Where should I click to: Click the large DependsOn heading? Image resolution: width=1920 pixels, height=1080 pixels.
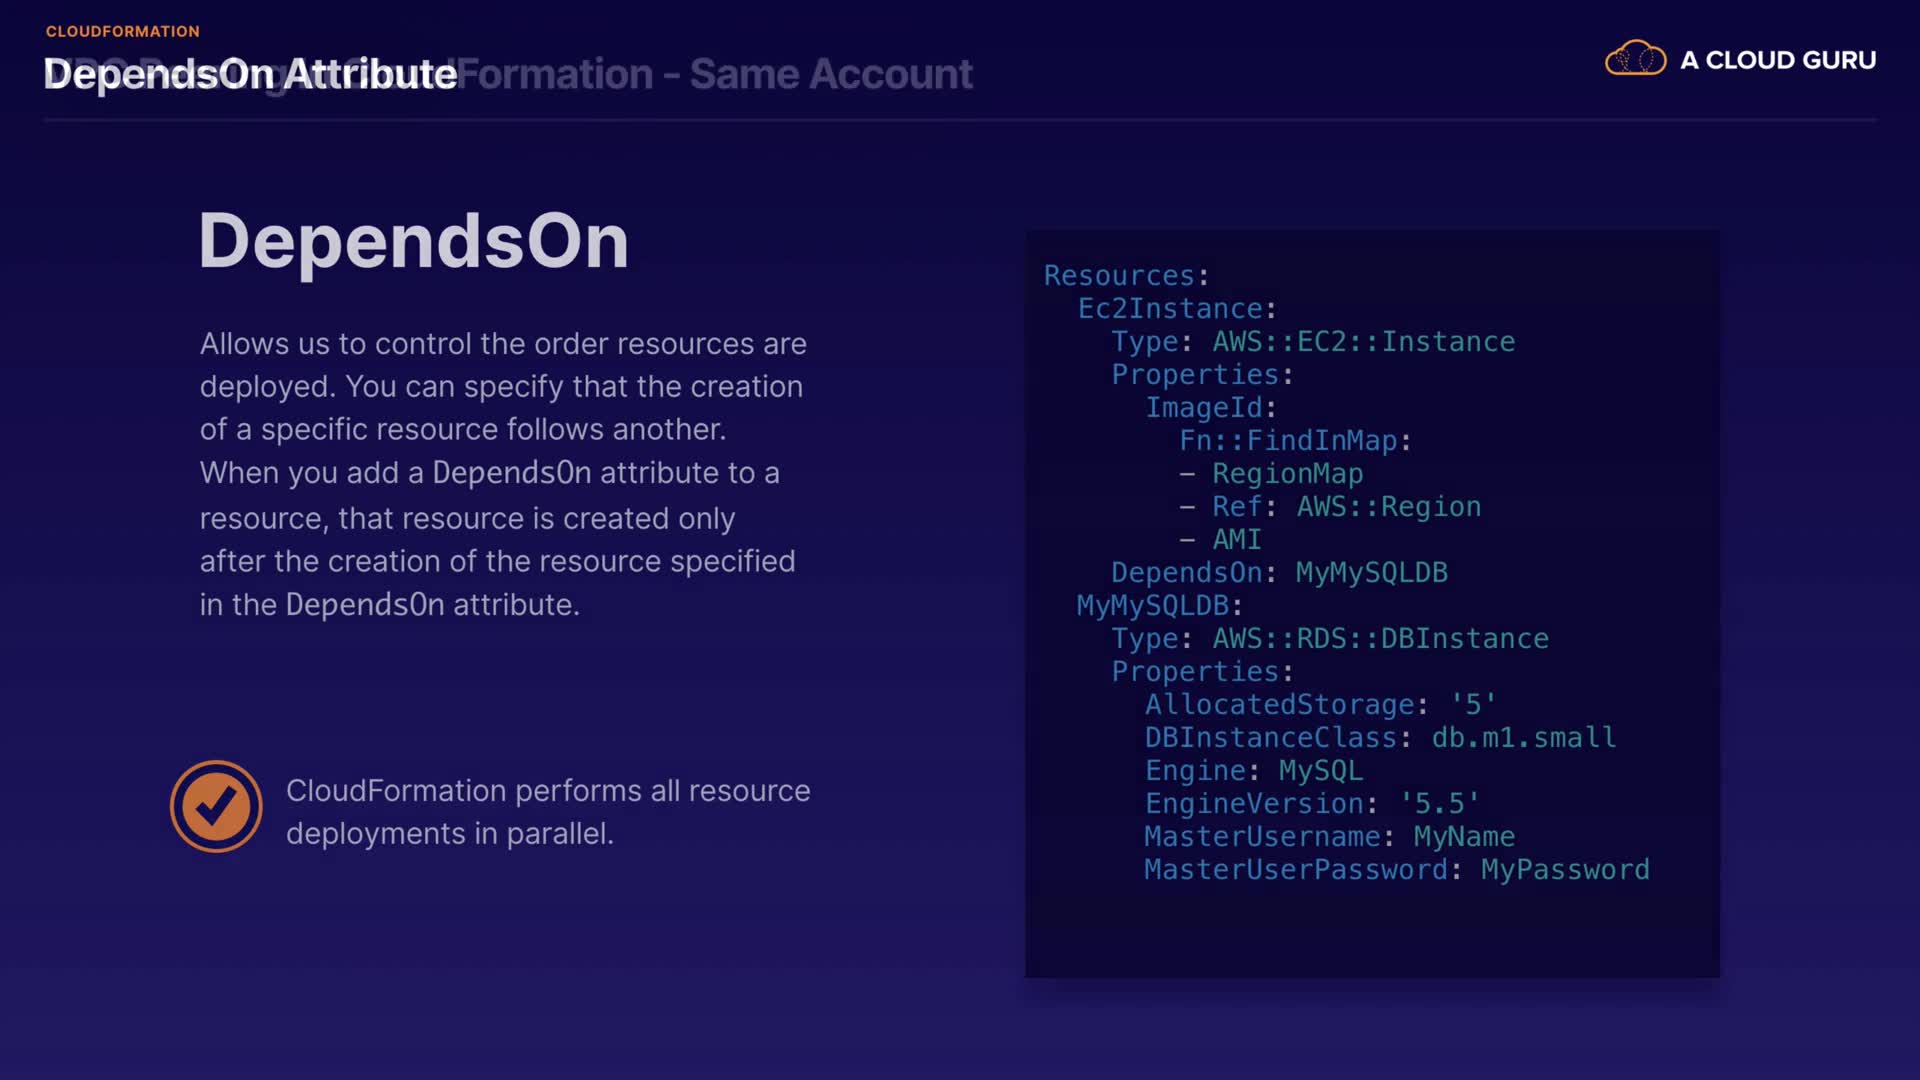pyautogui.click(x=413, y=241)
